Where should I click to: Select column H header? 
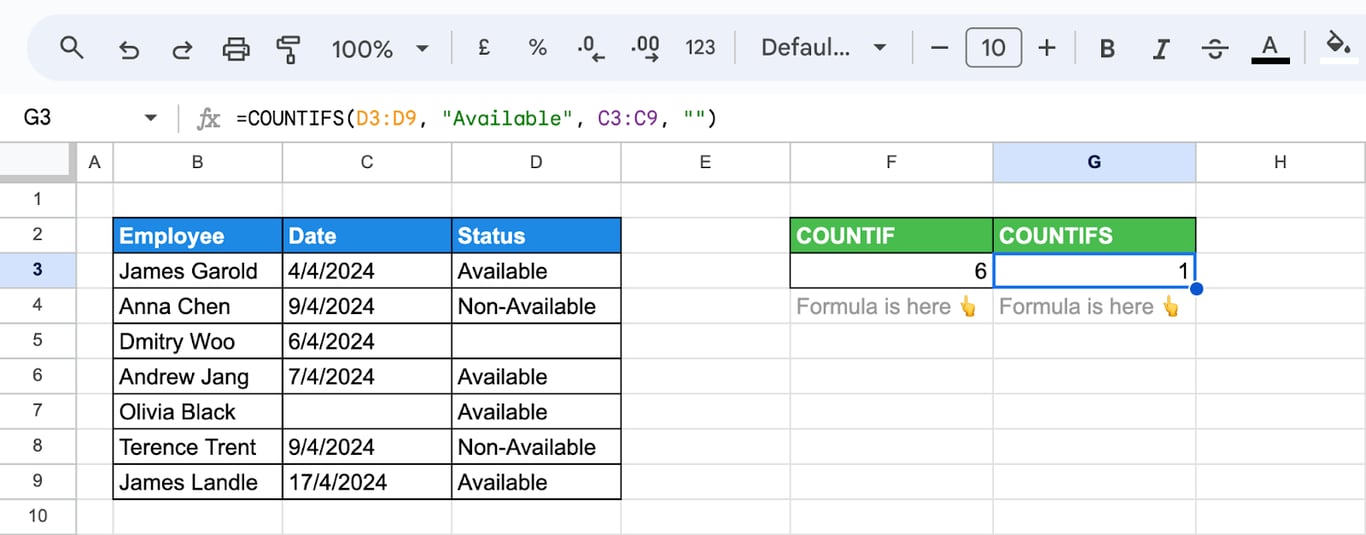click(x=1280, y=162)
